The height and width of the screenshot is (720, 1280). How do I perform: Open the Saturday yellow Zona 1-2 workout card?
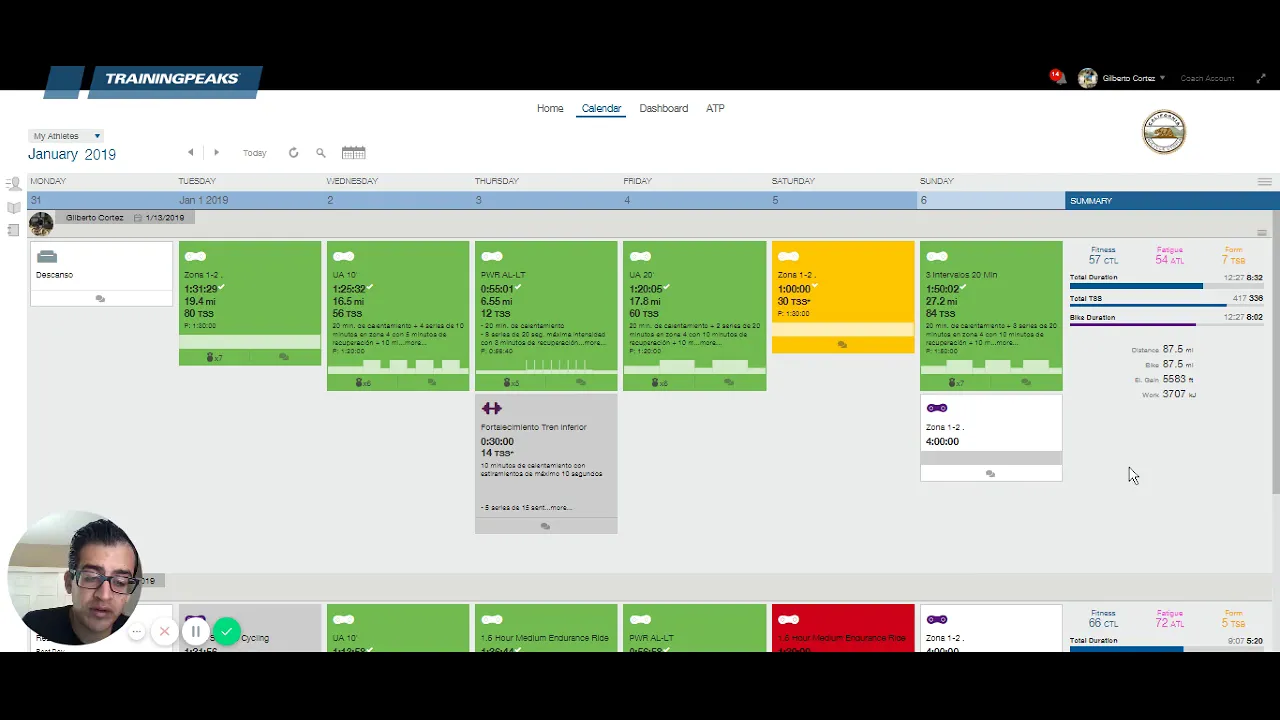coord(843,297)
